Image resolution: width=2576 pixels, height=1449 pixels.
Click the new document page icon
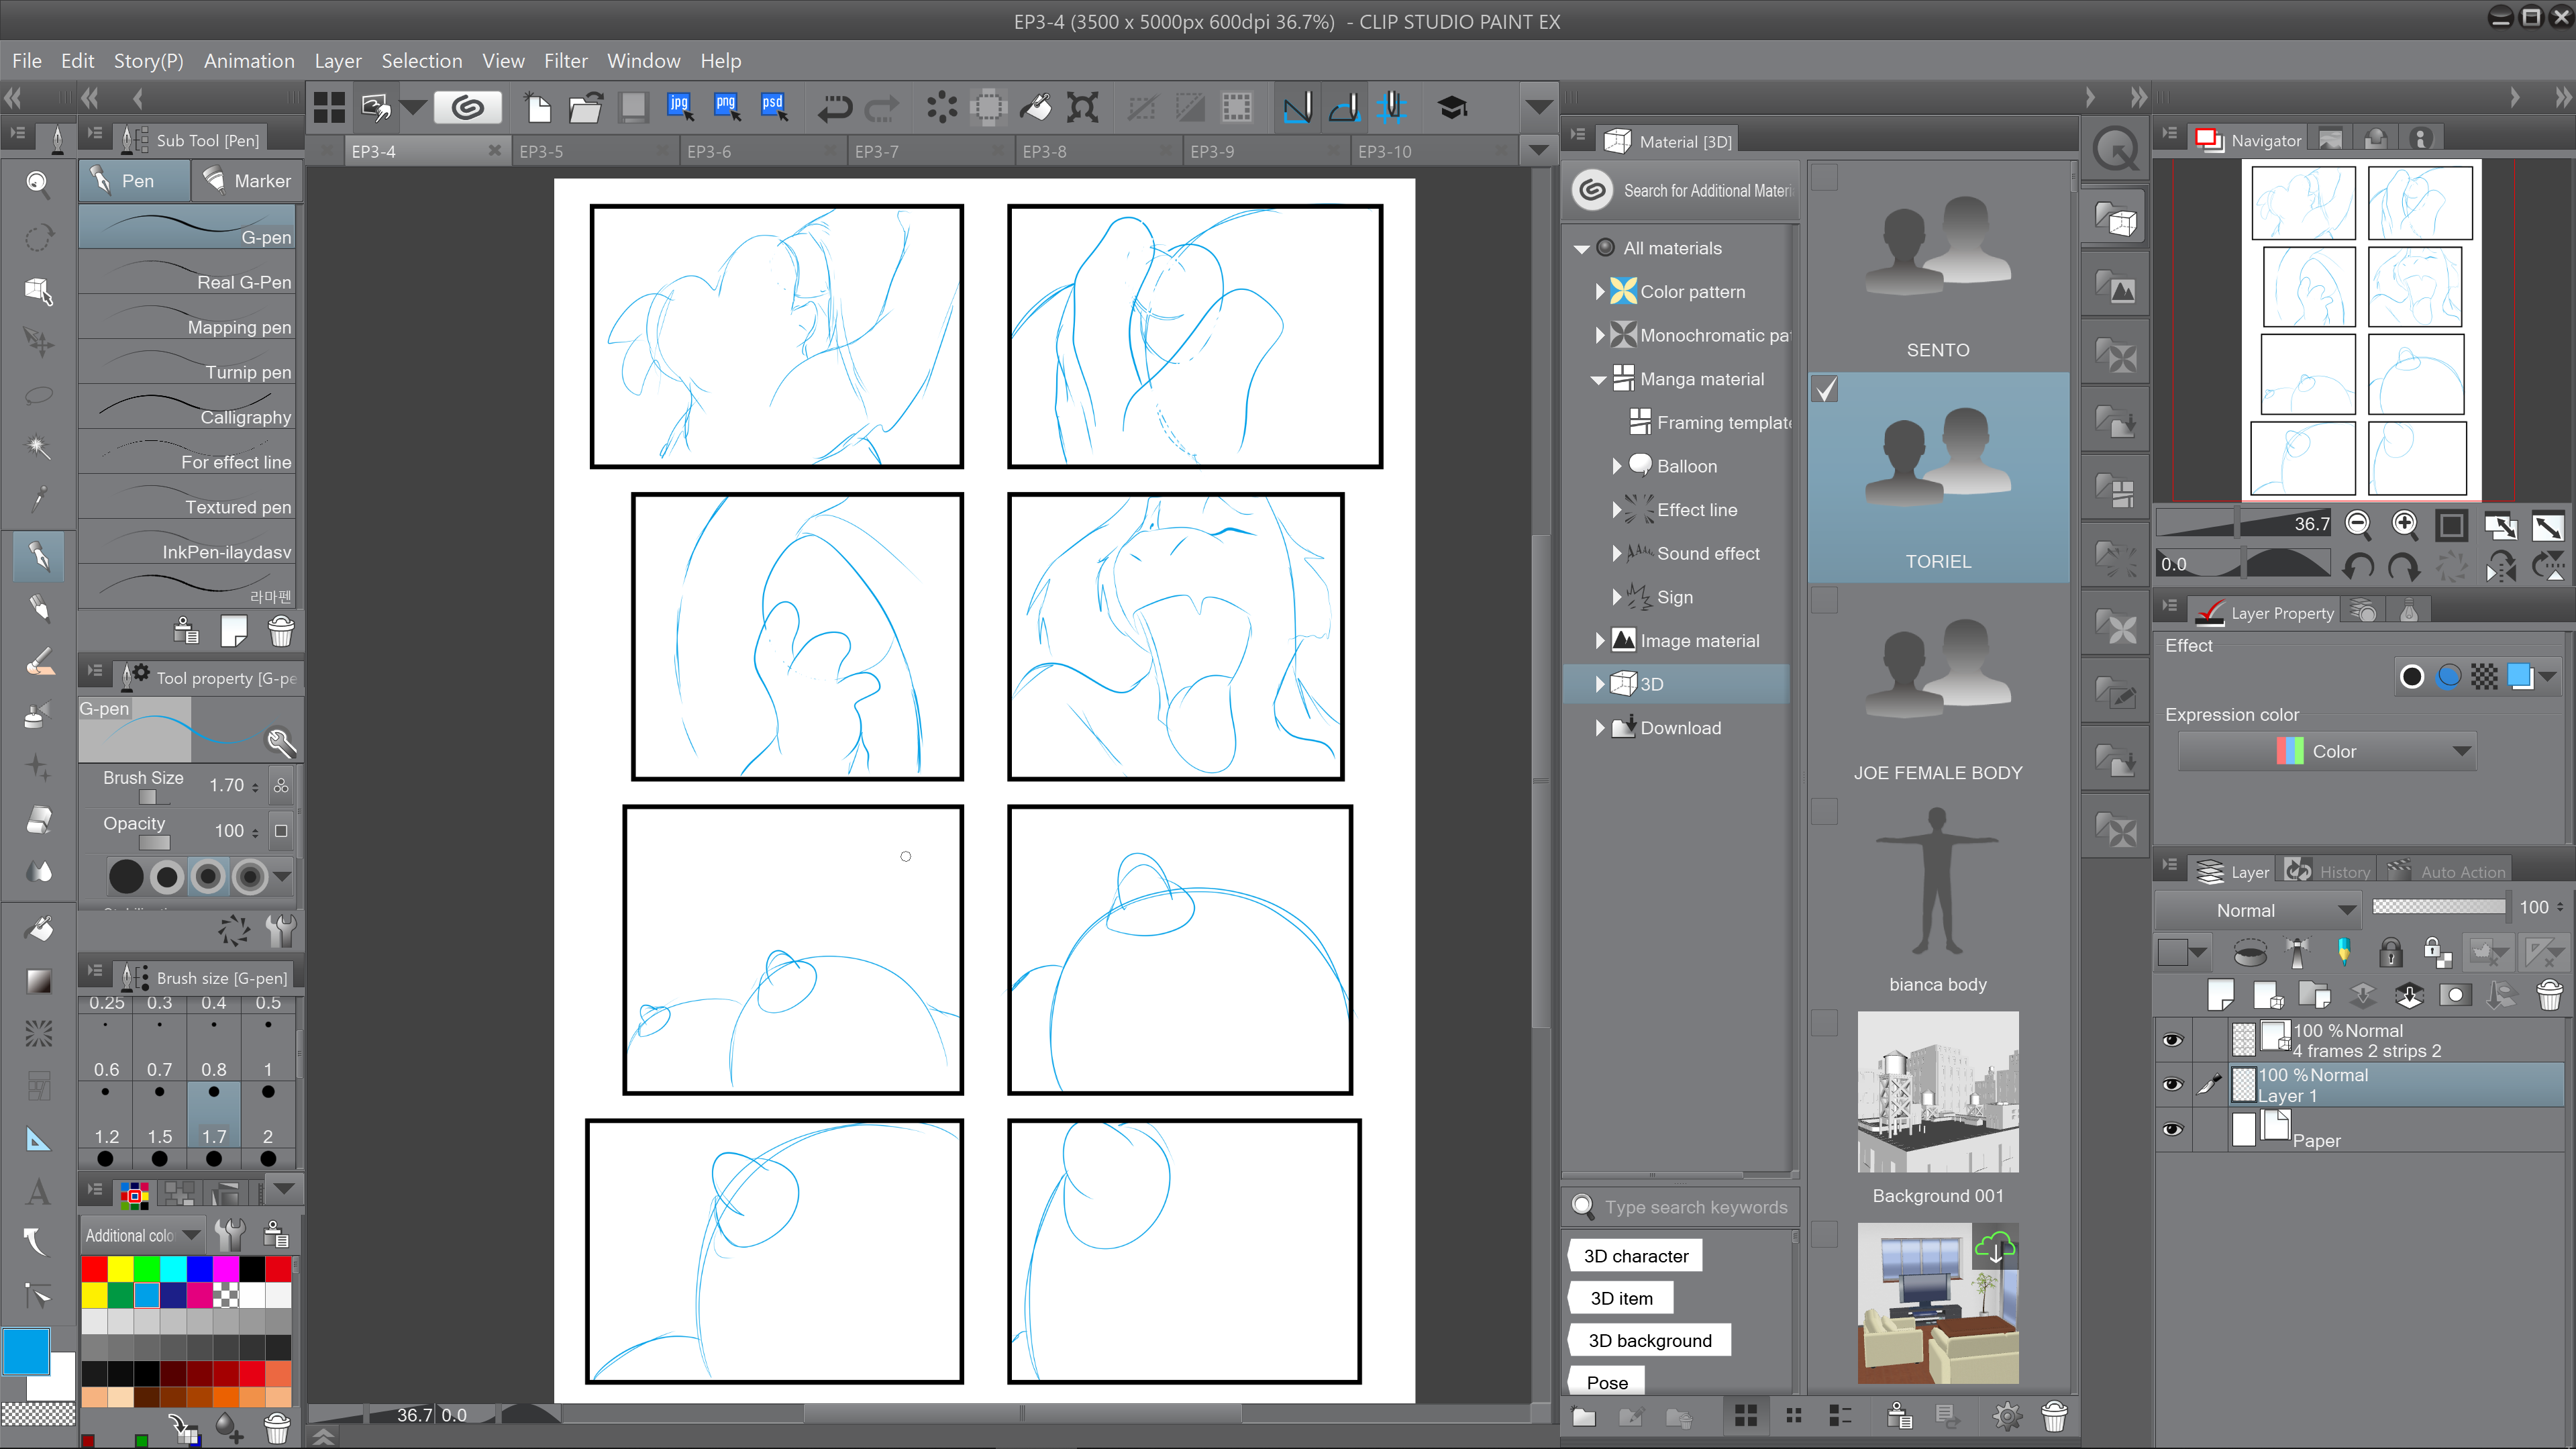click(538, 107)
